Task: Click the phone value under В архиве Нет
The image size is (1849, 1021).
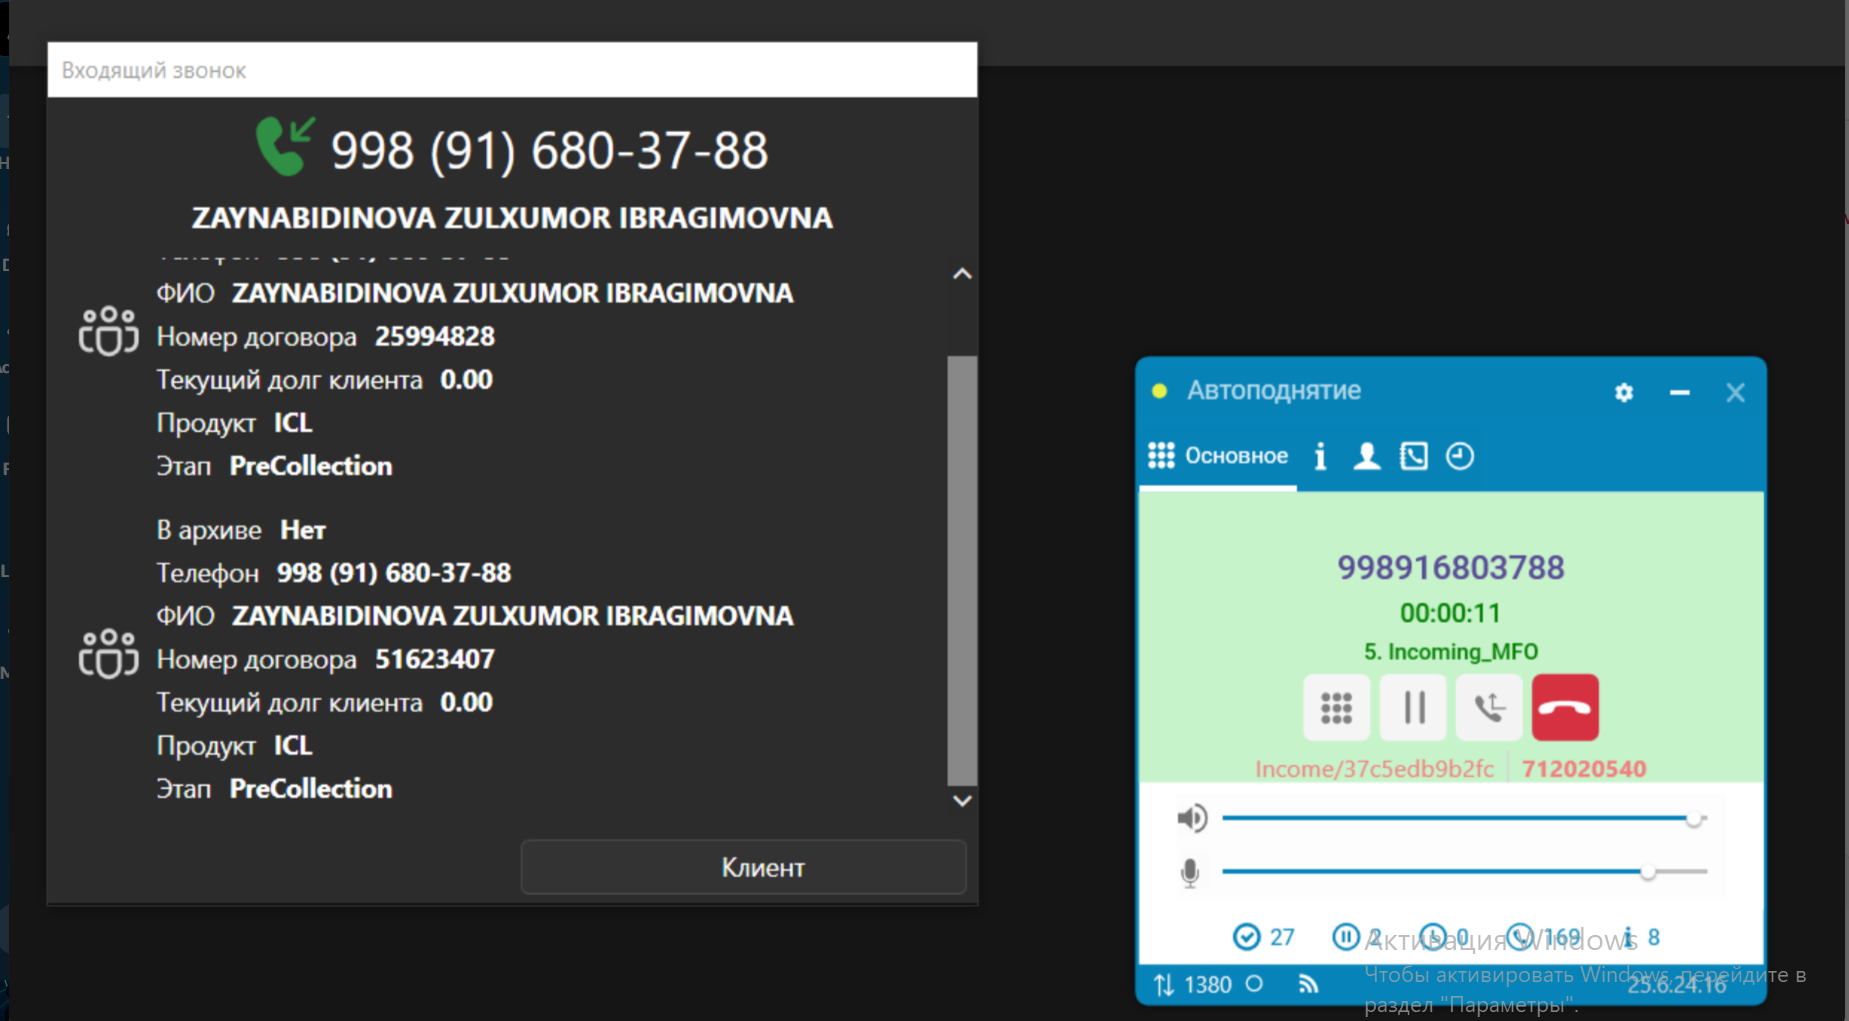Action: pos(393,573)
